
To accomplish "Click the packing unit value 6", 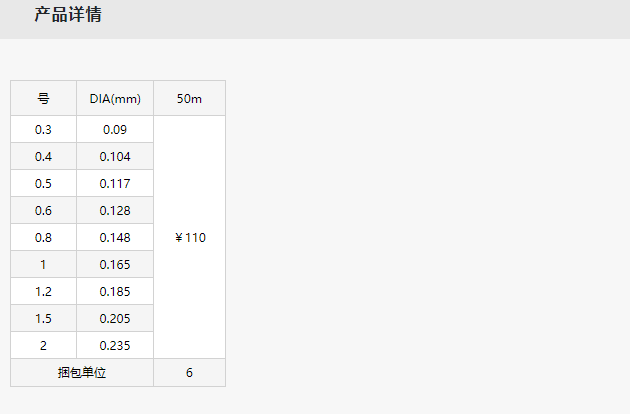I will (x=189, y=373).
